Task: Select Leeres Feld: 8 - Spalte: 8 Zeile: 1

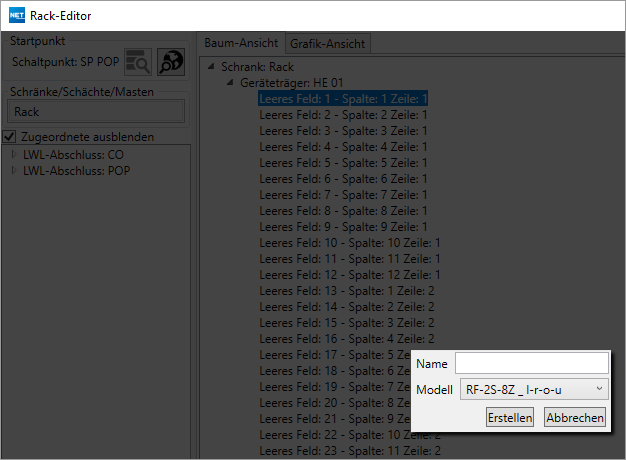Action: (x=343, y=210)
